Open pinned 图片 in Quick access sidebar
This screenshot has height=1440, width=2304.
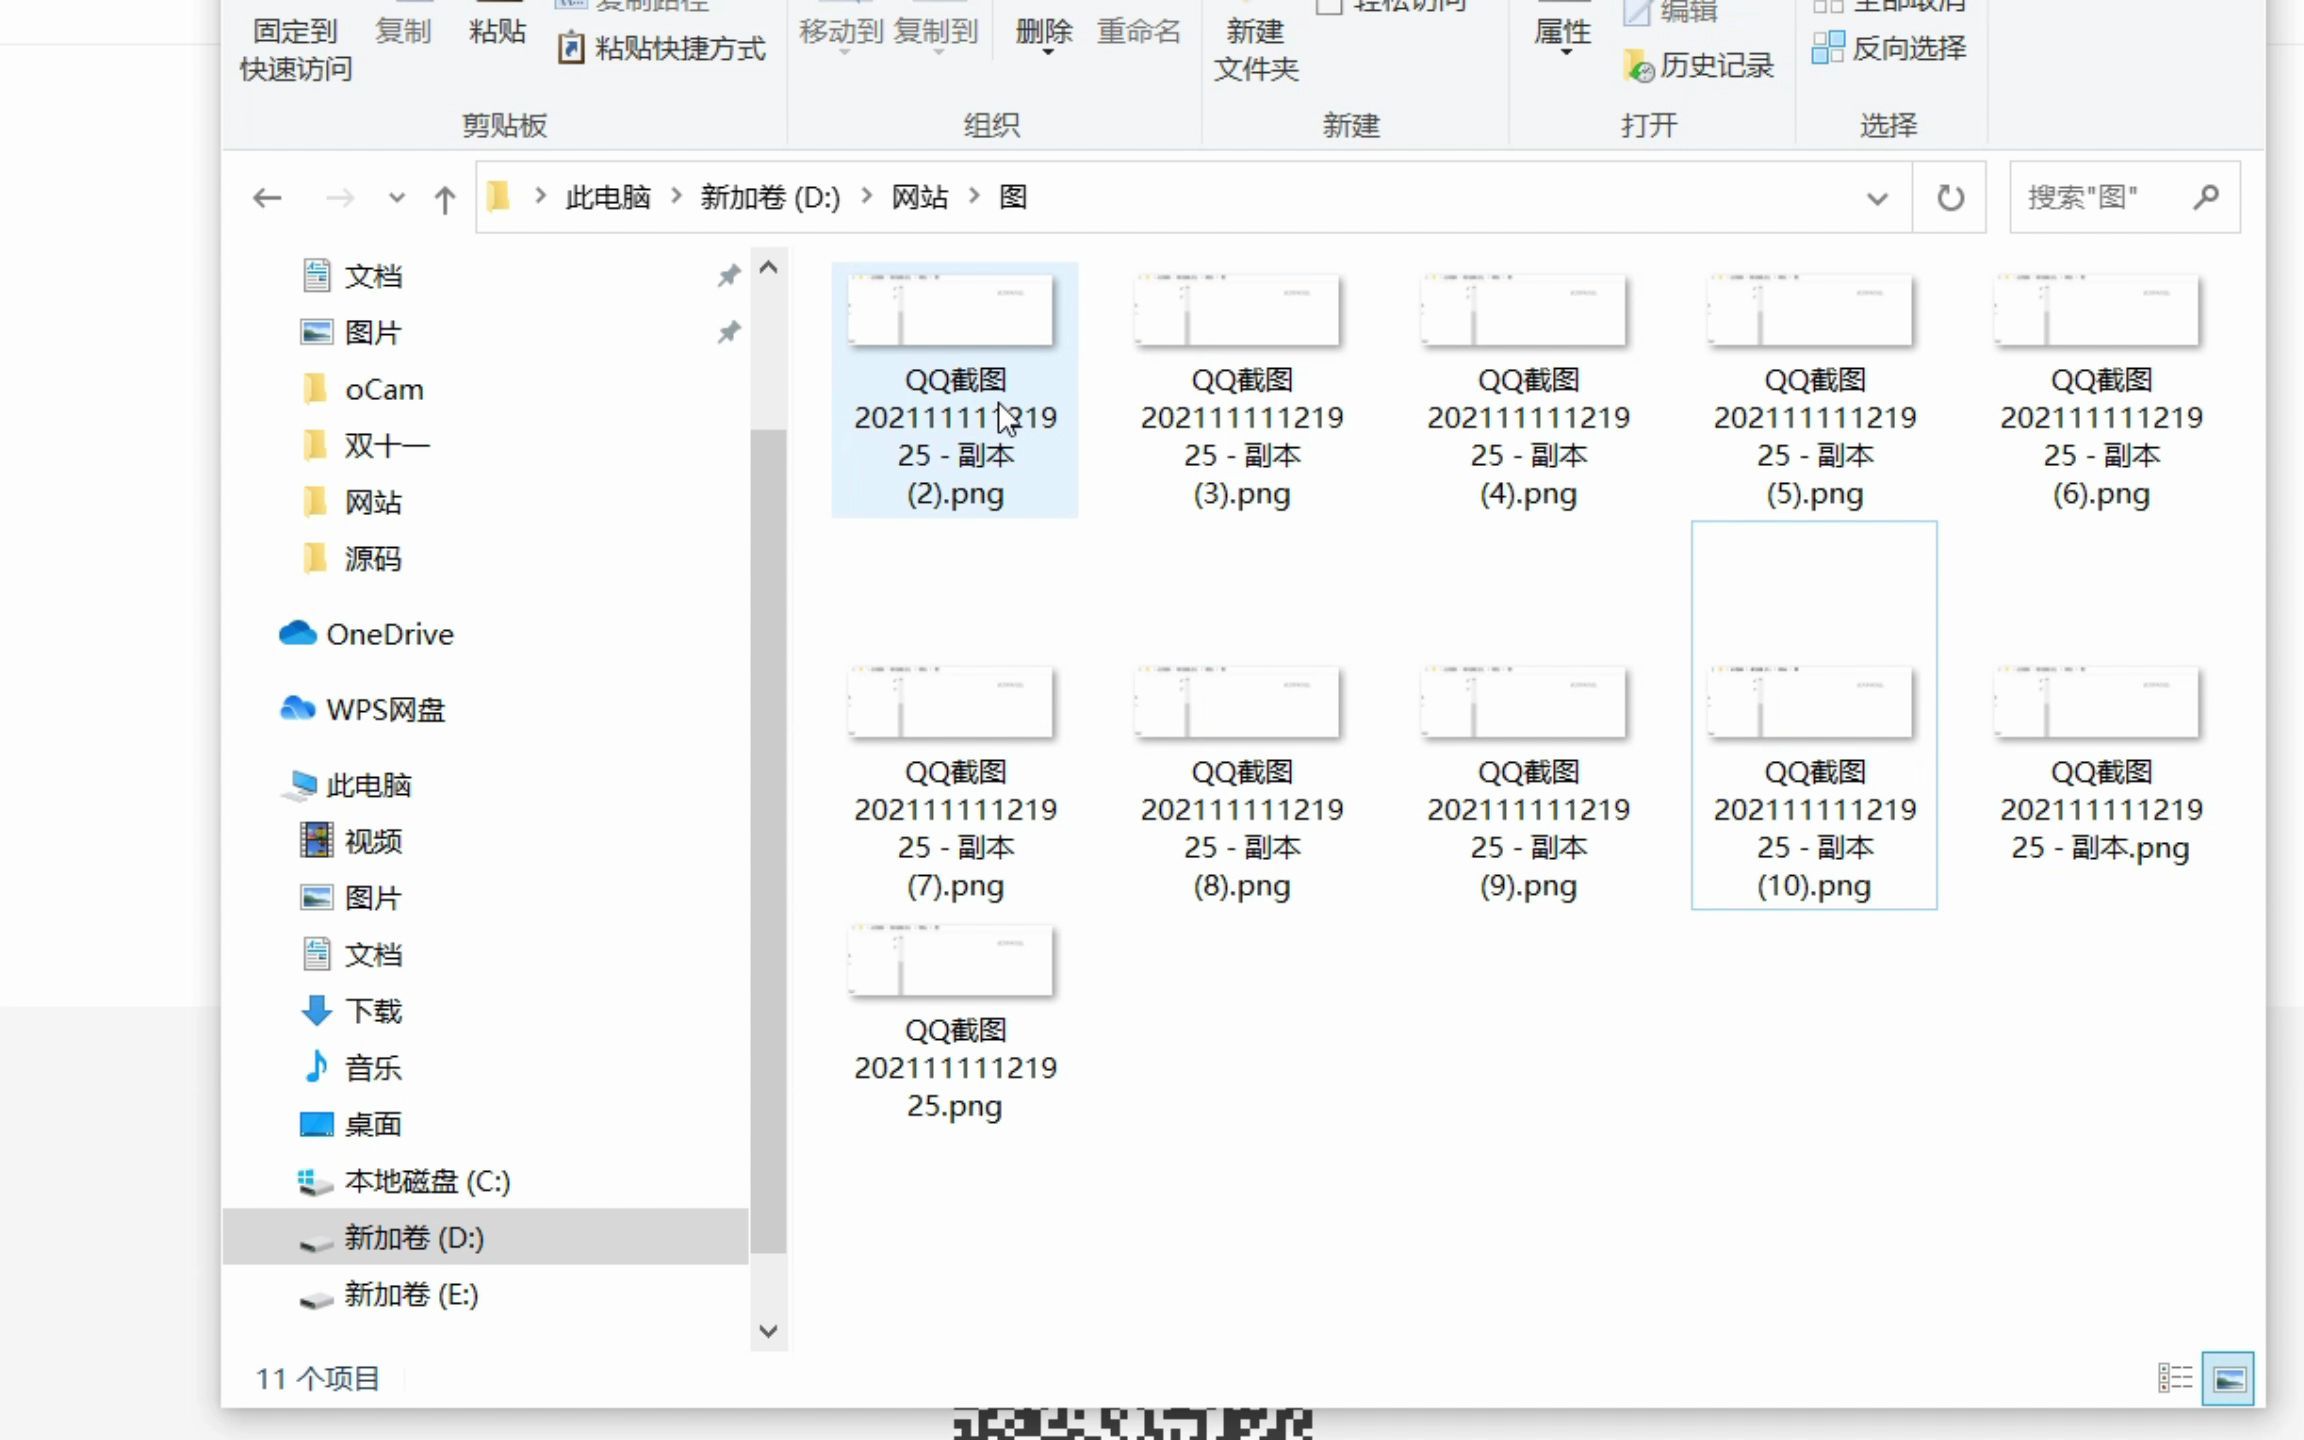[372, 332]
